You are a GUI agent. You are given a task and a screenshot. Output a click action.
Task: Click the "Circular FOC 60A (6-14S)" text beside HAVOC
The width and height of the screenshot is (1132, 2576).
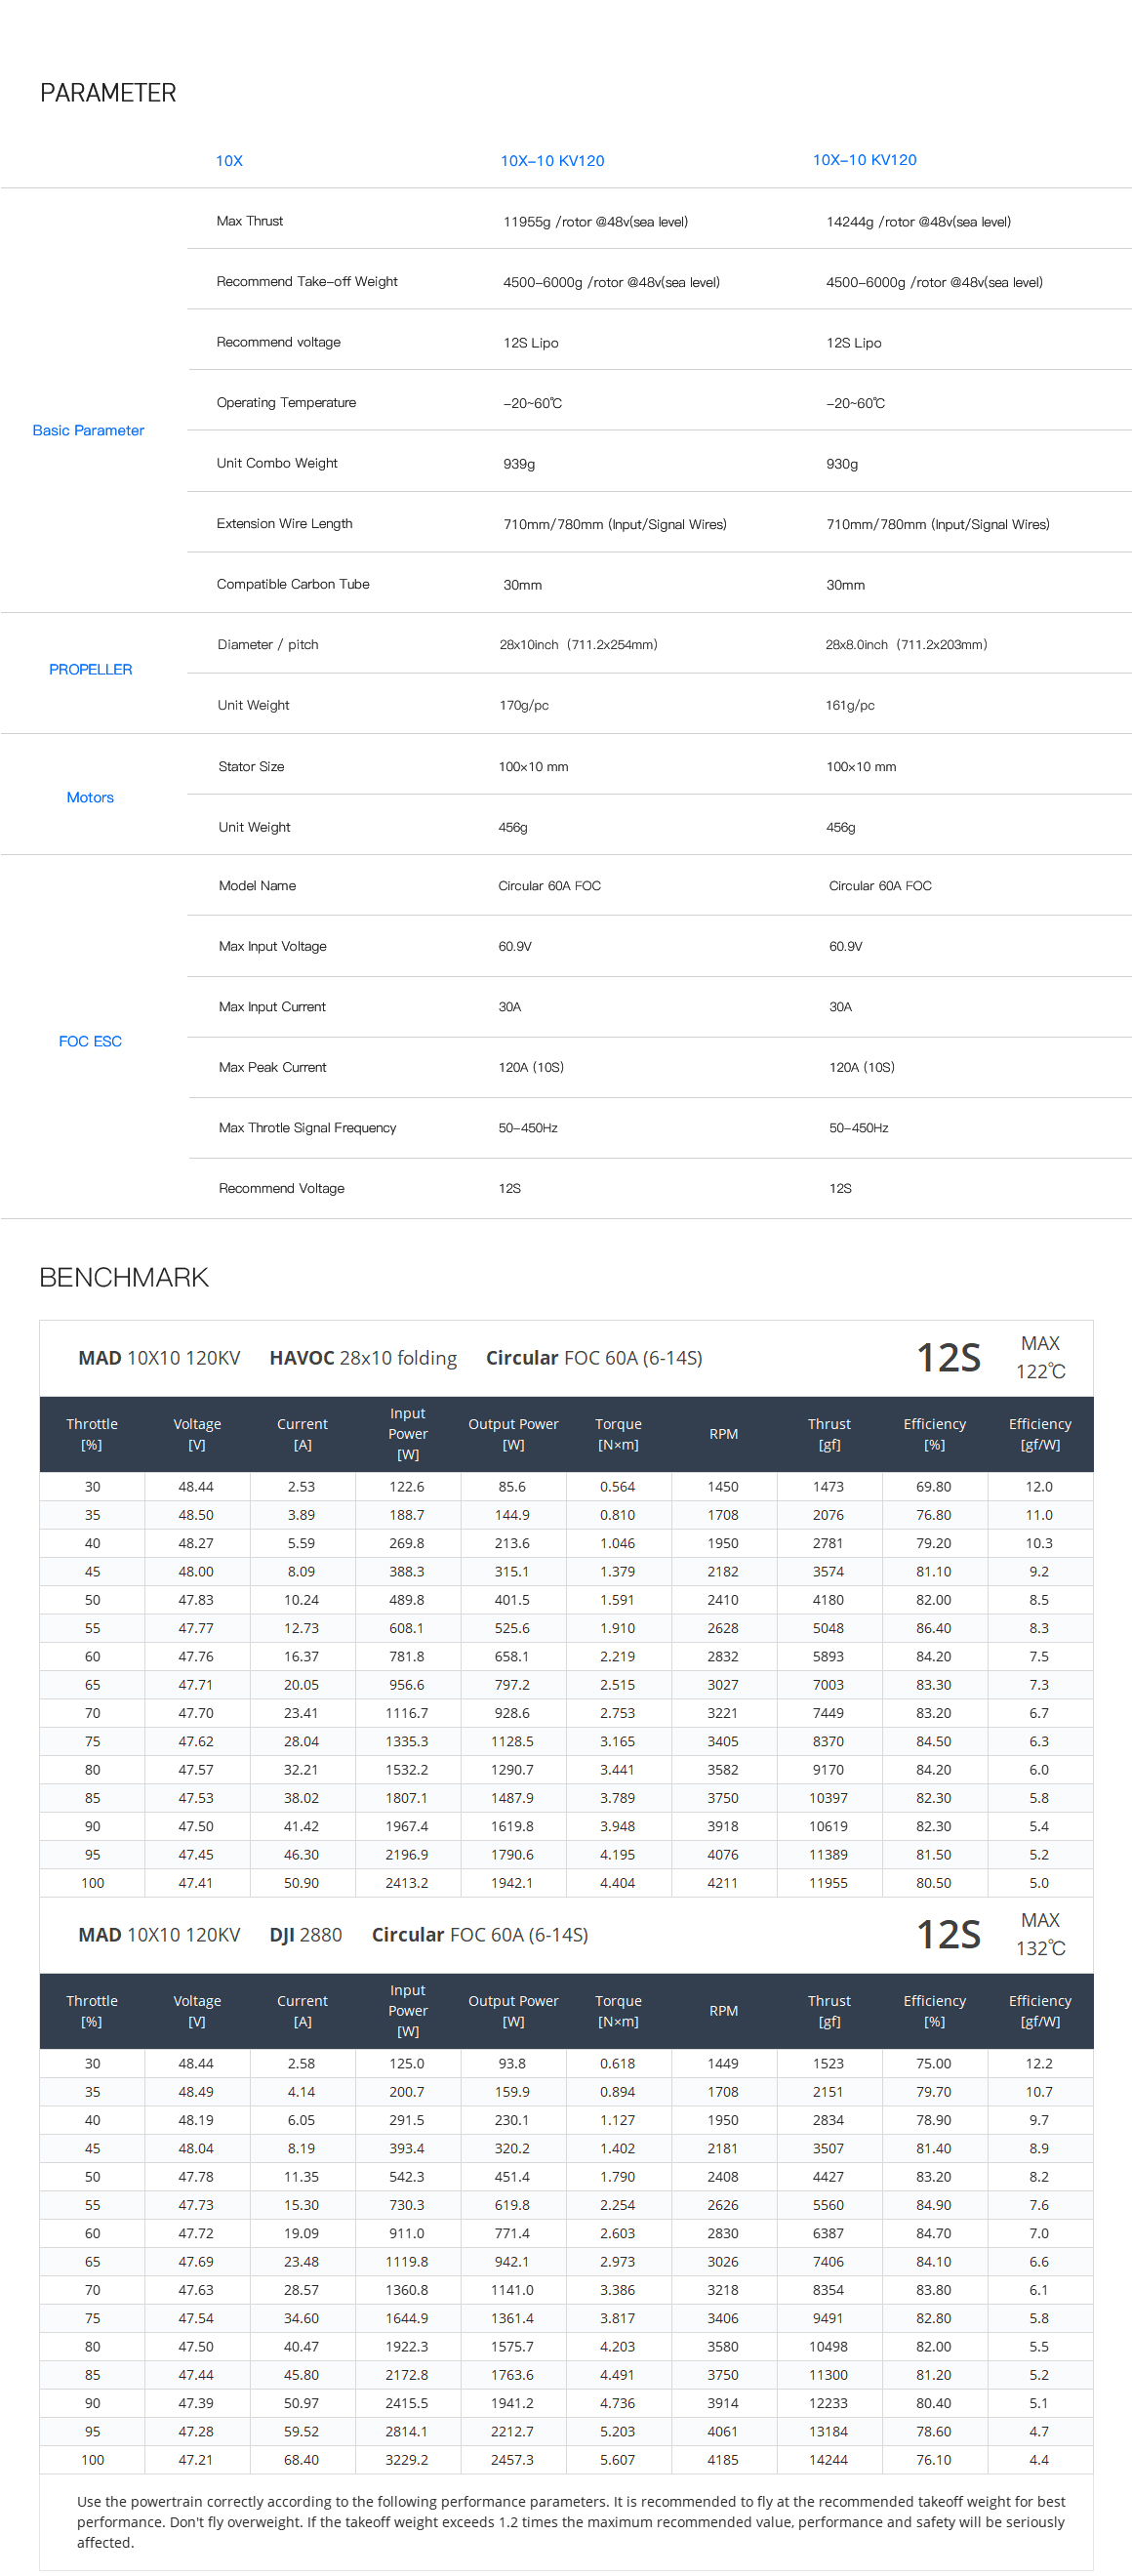pyautogui.click(x=594, y=1358)
